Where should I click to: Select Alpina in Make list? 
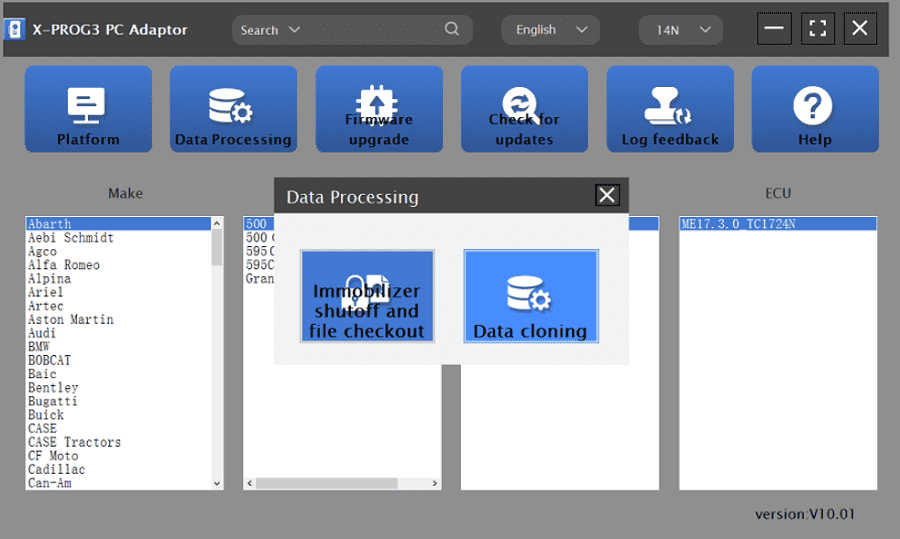(118, 278)
